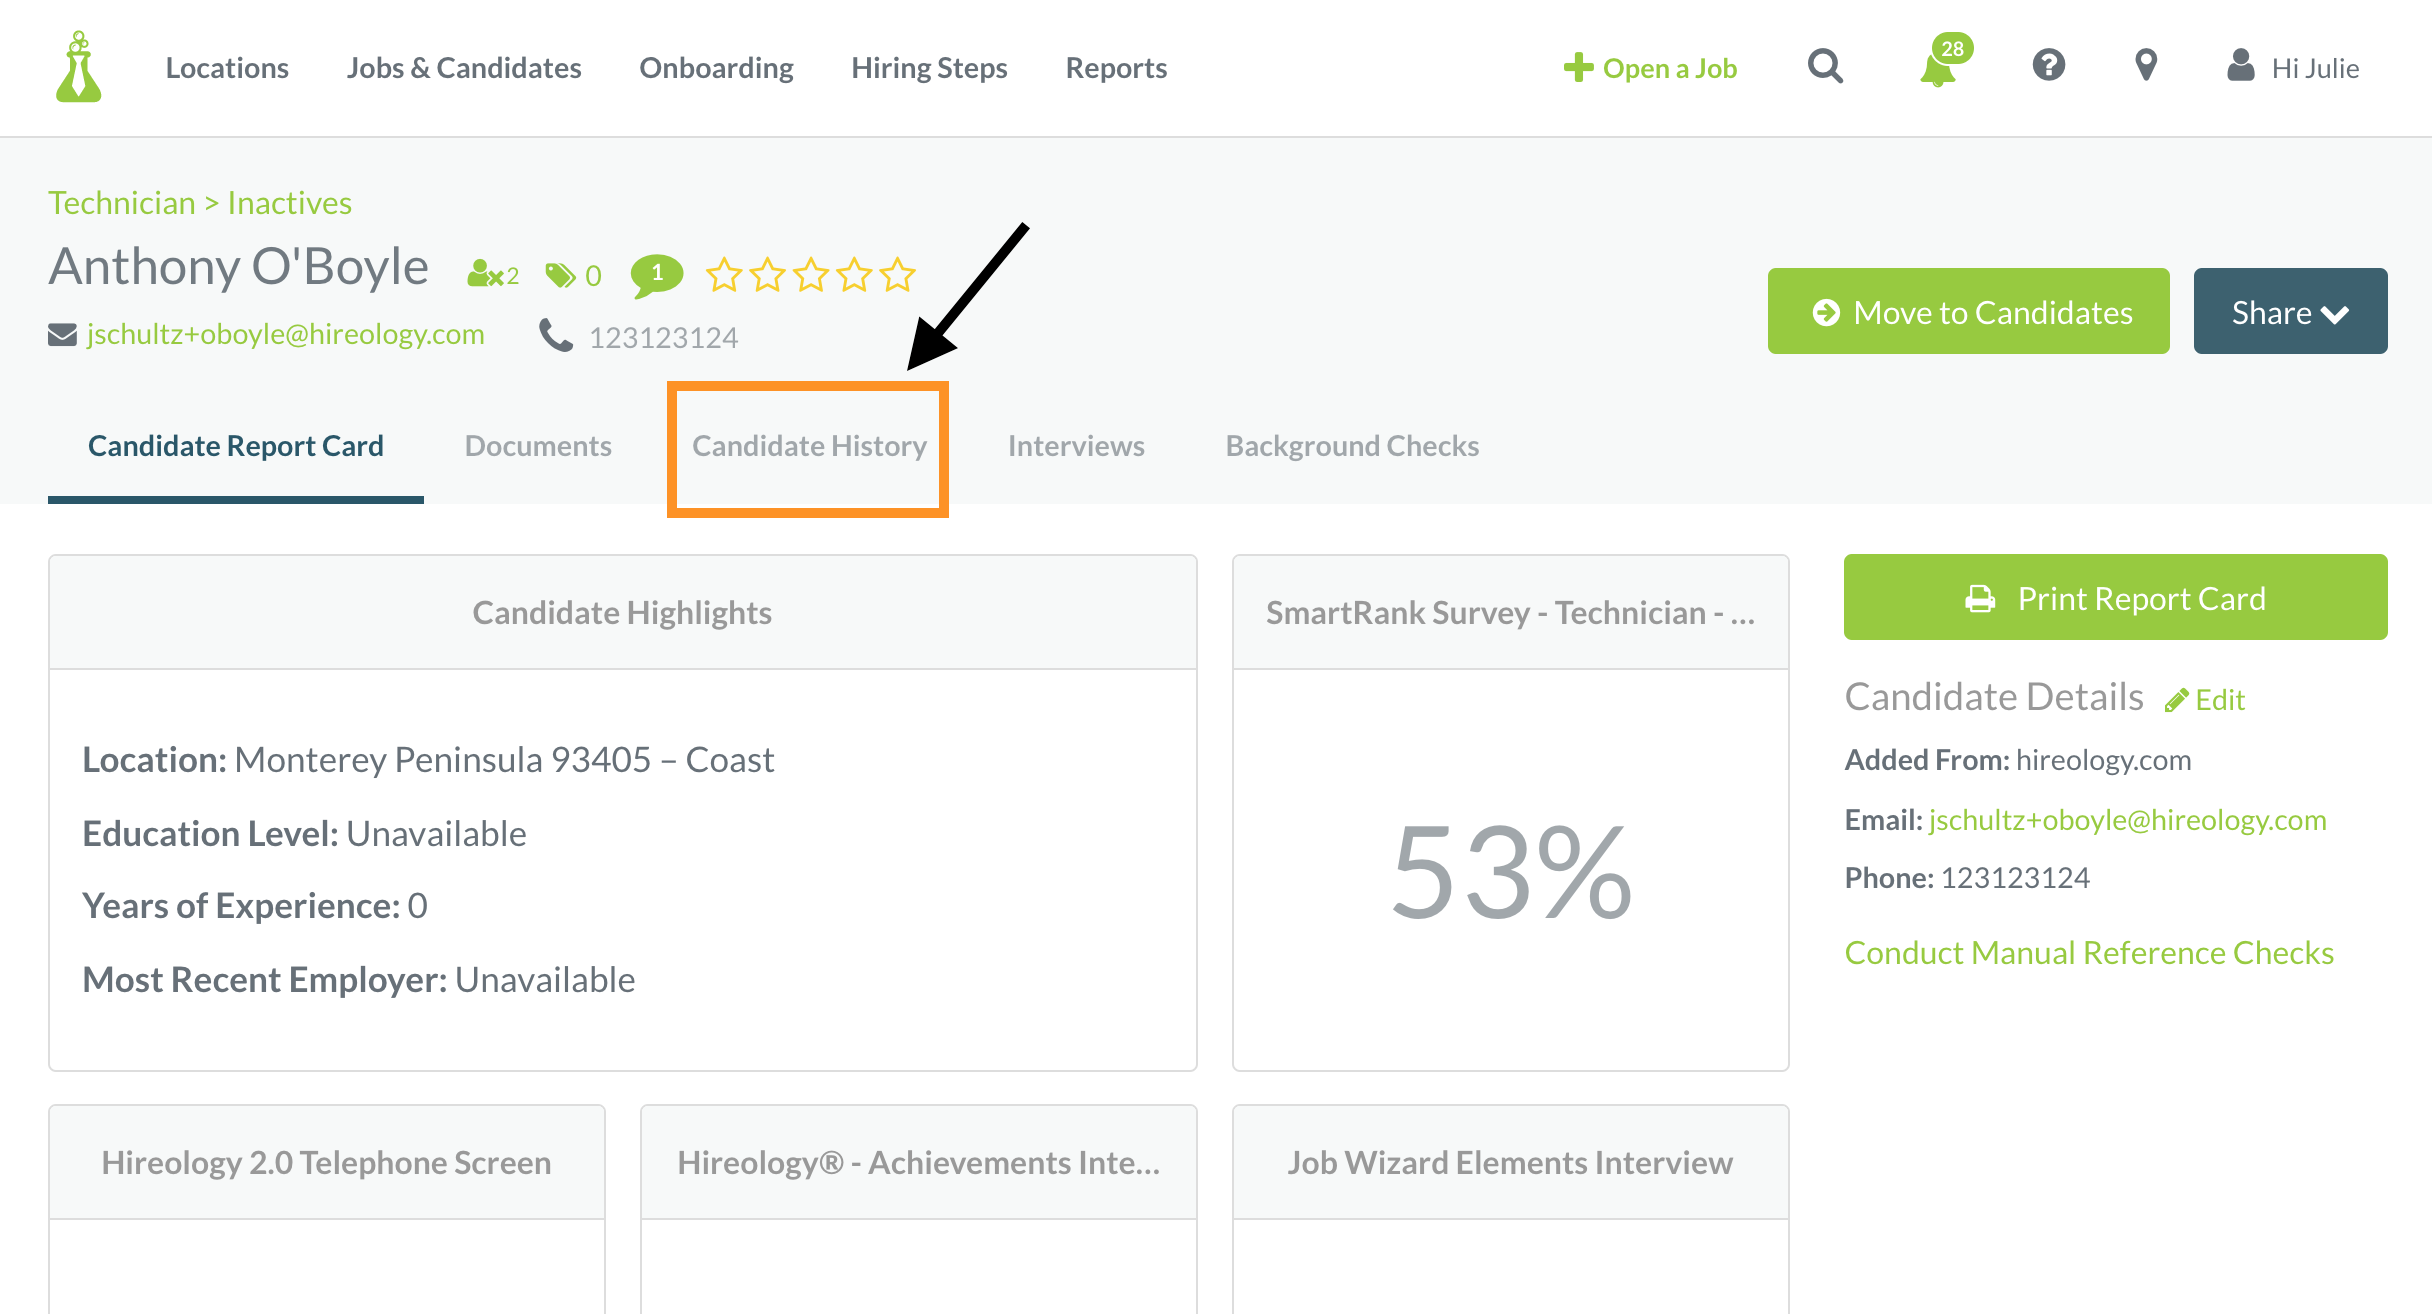
Task: Click Move to Candidates button
Action: tap(1968, 311)
